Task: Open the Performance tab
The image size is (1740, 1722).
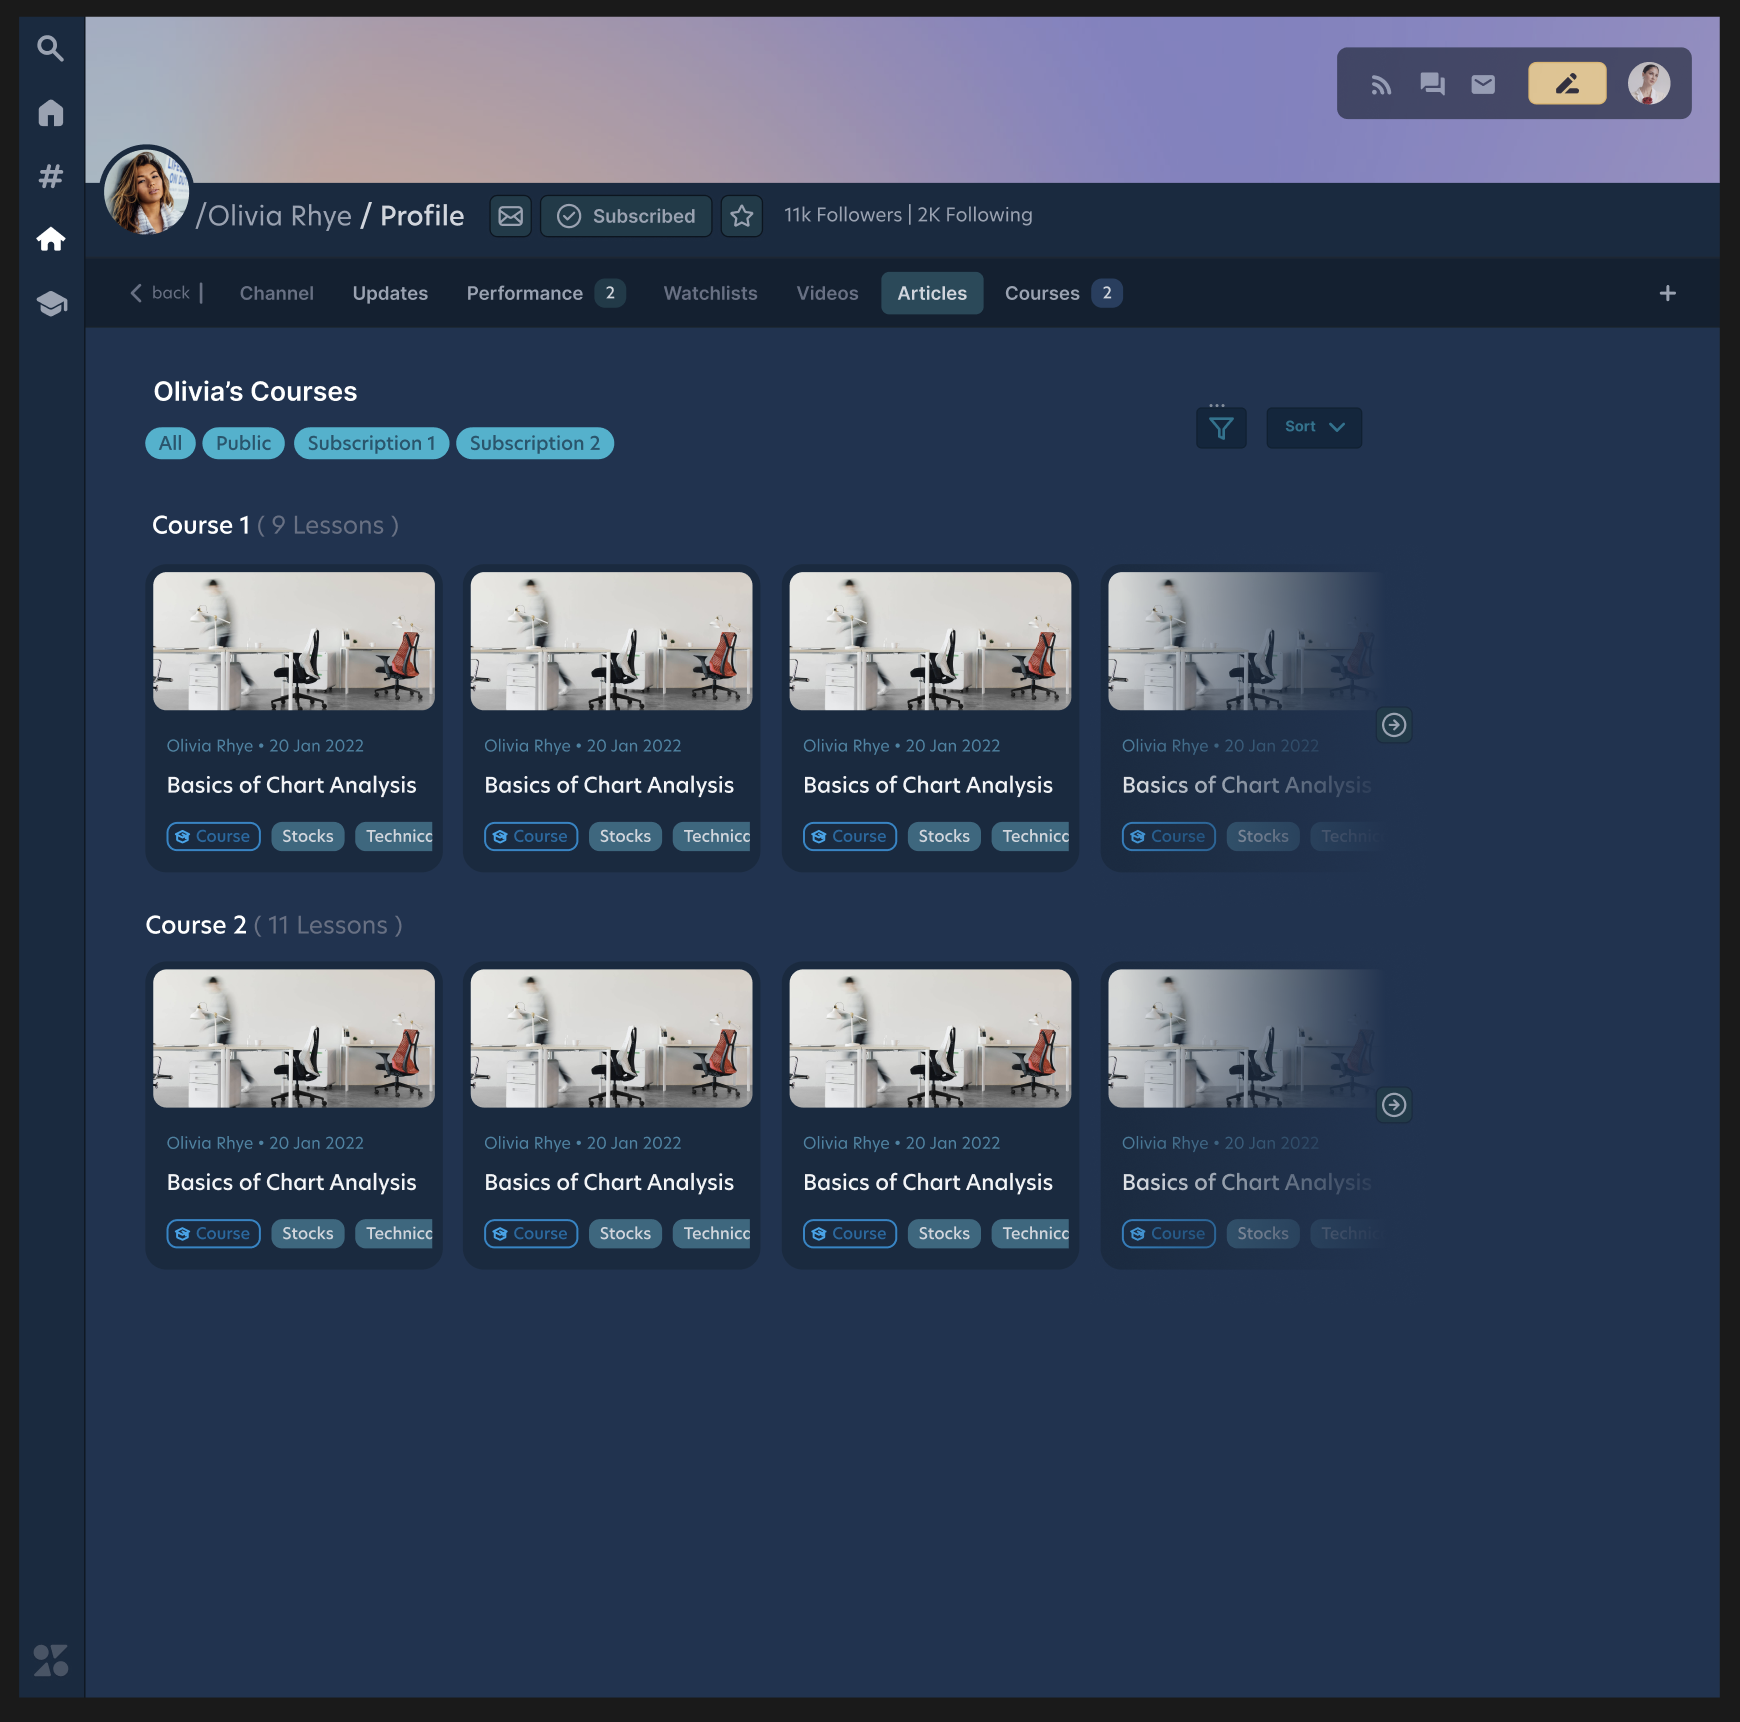Action: (545, 293)
